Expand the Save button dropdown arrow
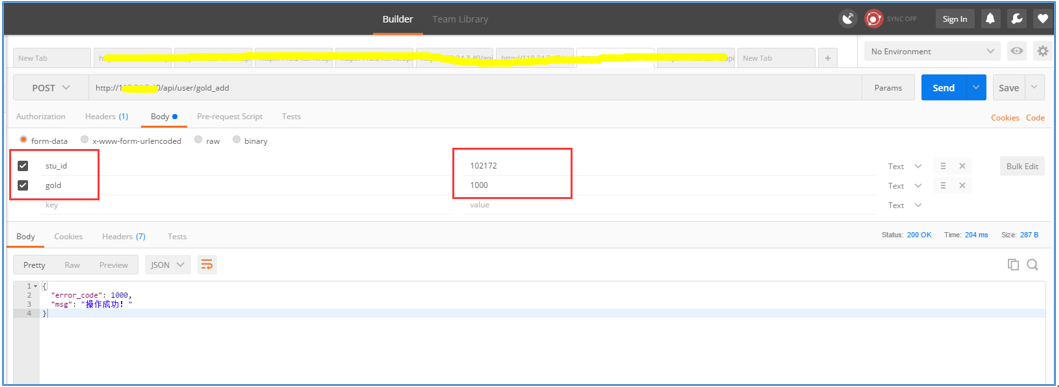This screenshot has width=1059, height=387. point(1035,88)
